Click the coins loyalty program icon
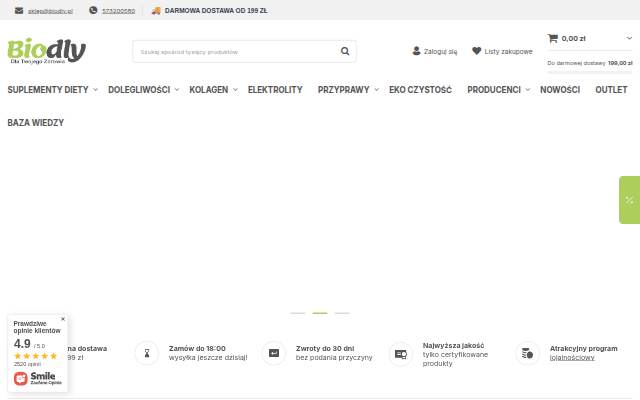Screen dimensions: 640x400 tap(527, 353)
